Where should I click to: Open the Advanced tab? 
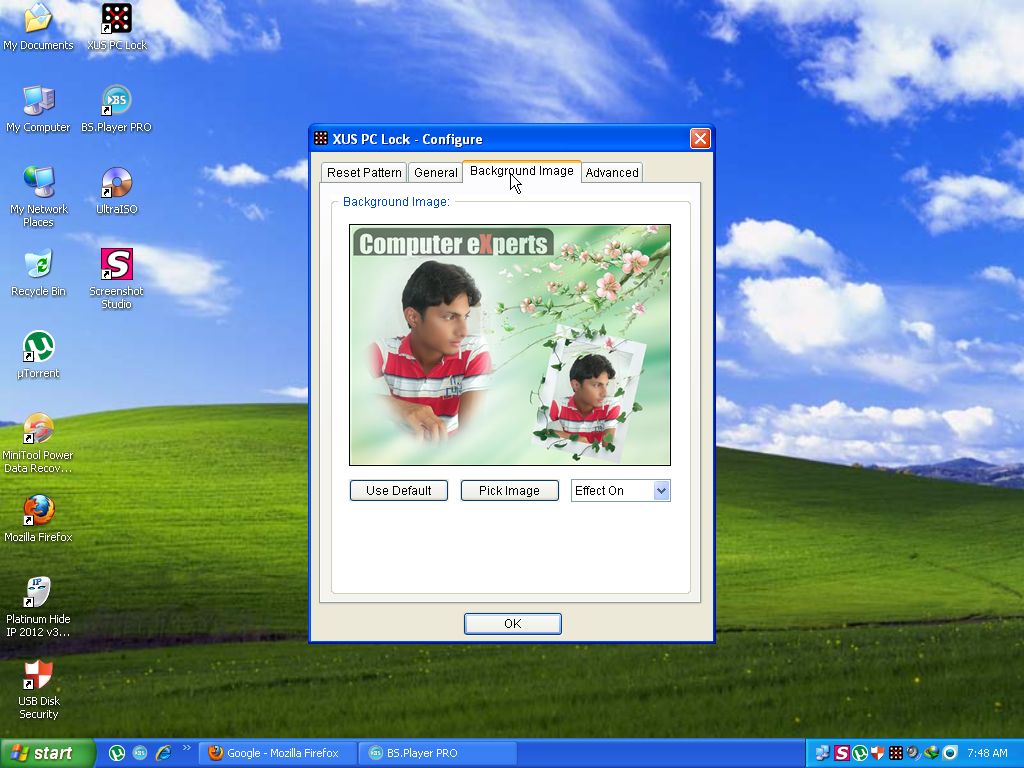pyautogui.click(x=612, y=172)
